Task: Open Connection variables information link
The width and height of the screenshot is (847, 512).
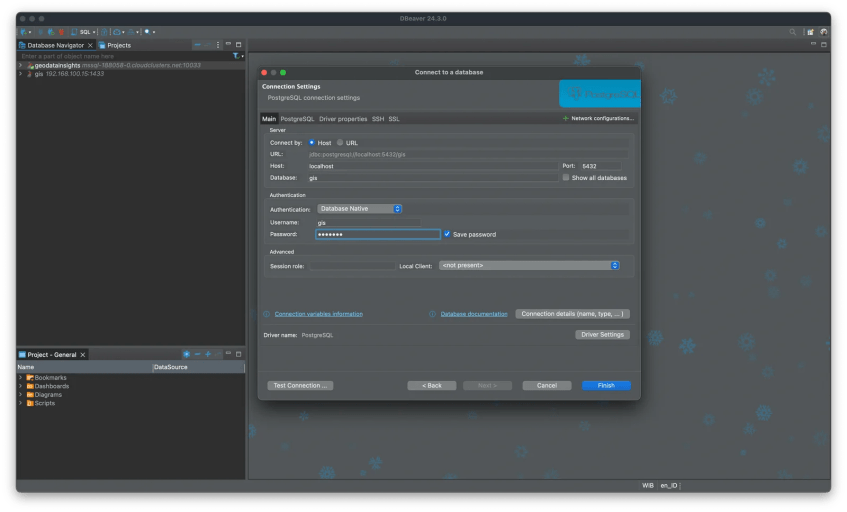Action: point(319,314)
